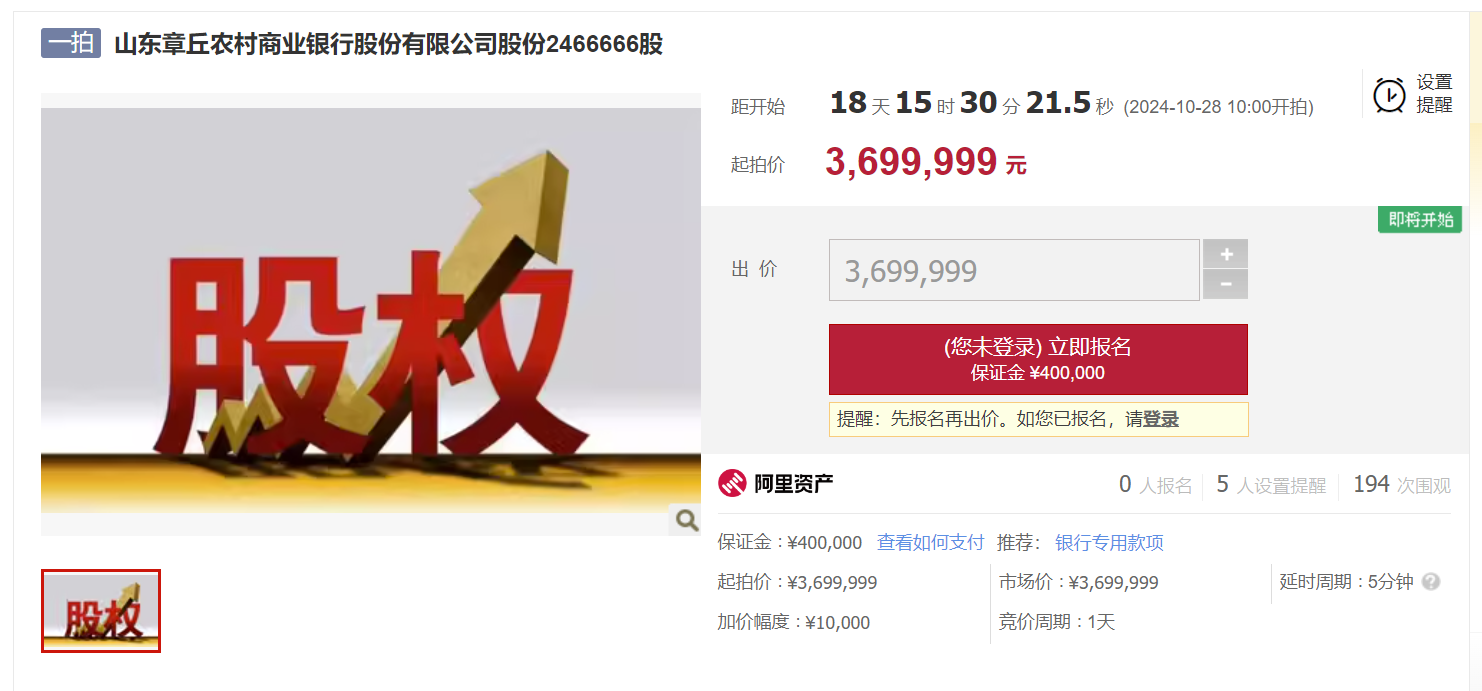Click the 一拍 auction round badge

pyautogui.click(x=71, y=43)
